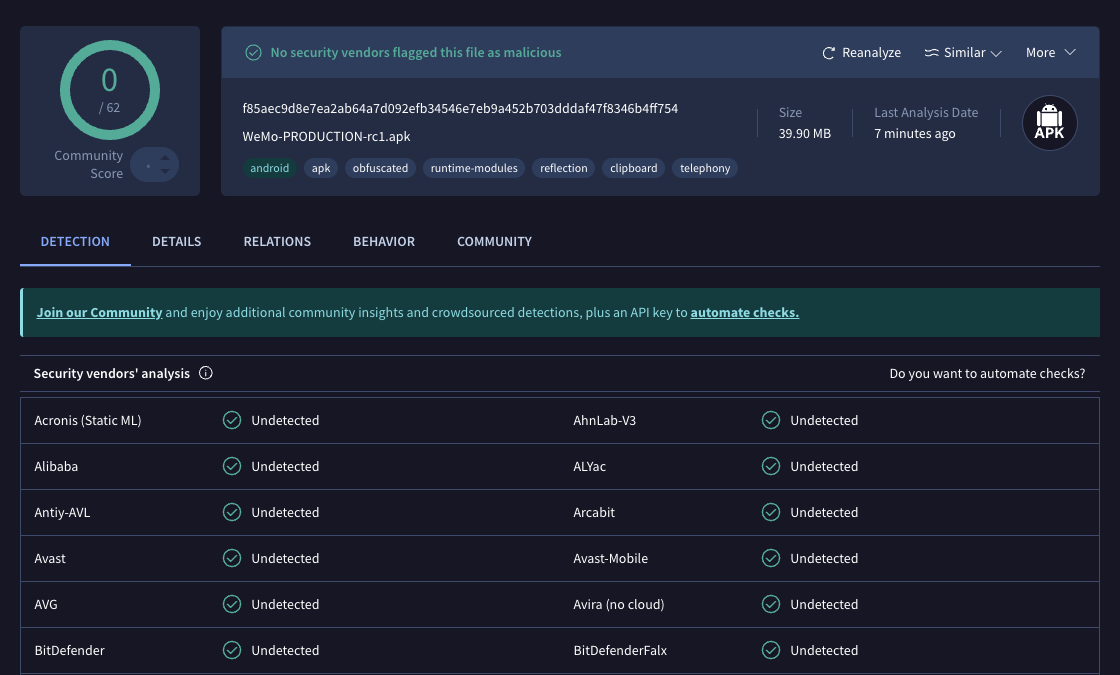Vote up on Community Score
The width and height of the screenshot is (1120, 675).
(165, 157)
